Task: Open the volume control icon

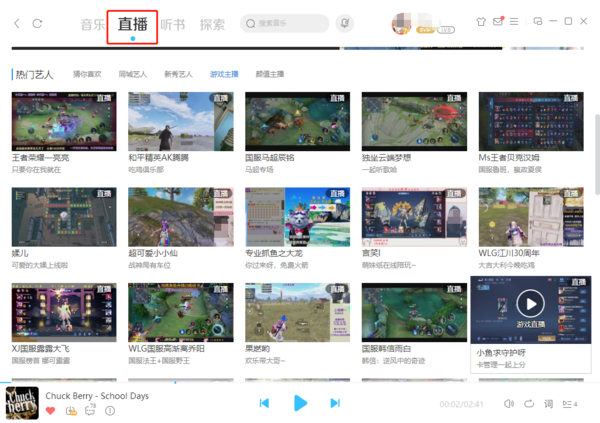Action: pos(509,404)
